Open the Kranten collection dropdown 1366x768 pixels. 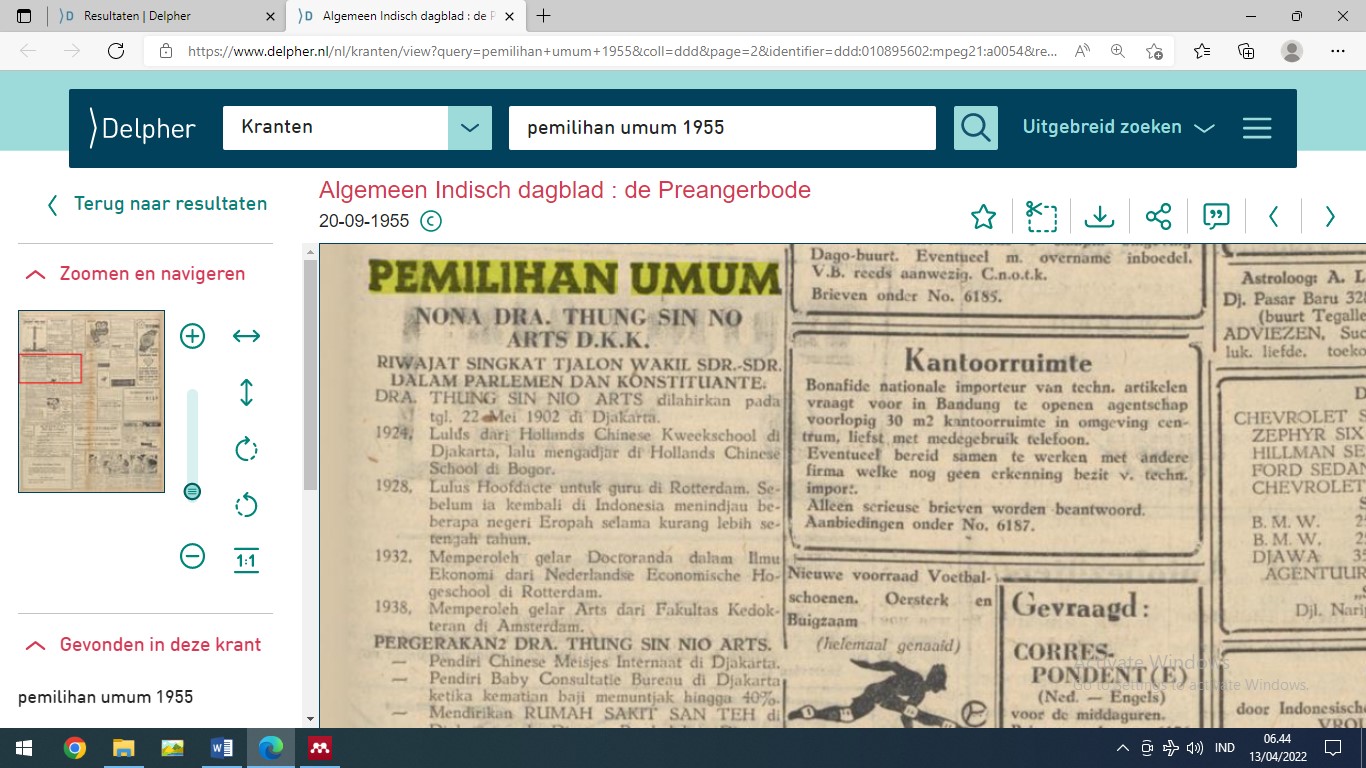(469, 128)
